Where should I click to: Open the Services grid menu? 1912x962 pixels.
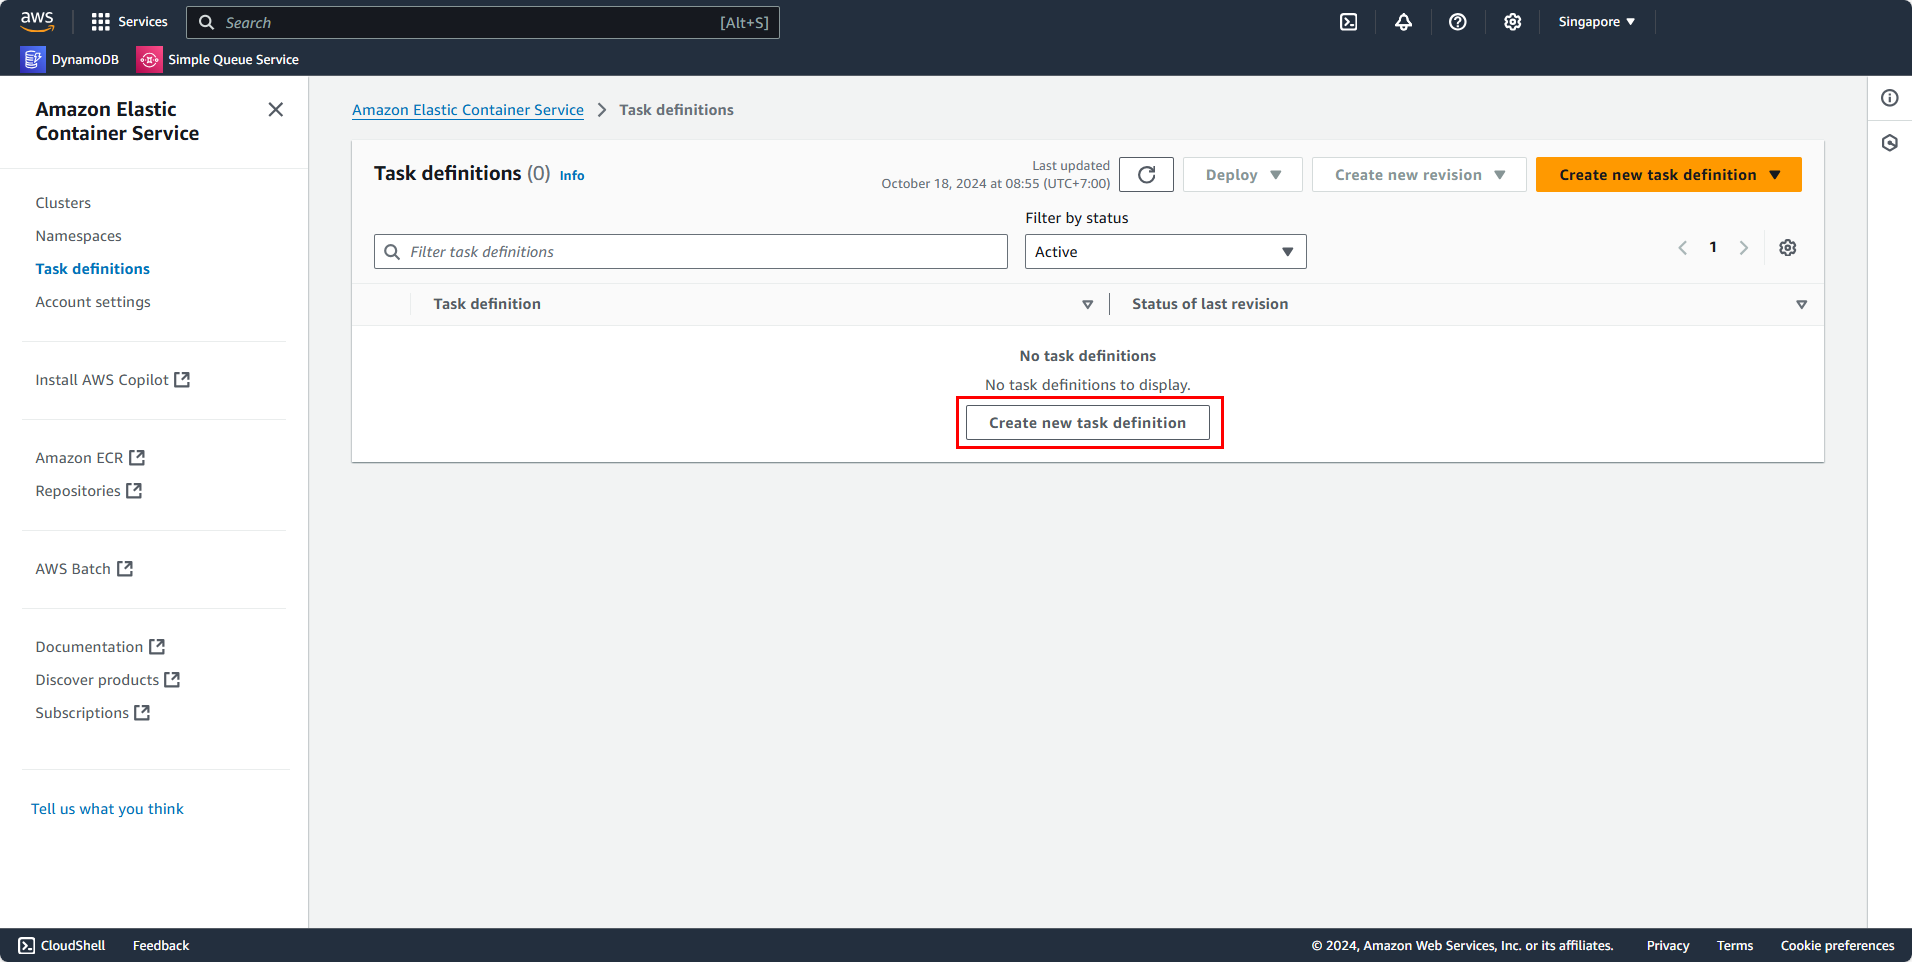(x=129, y=22)
